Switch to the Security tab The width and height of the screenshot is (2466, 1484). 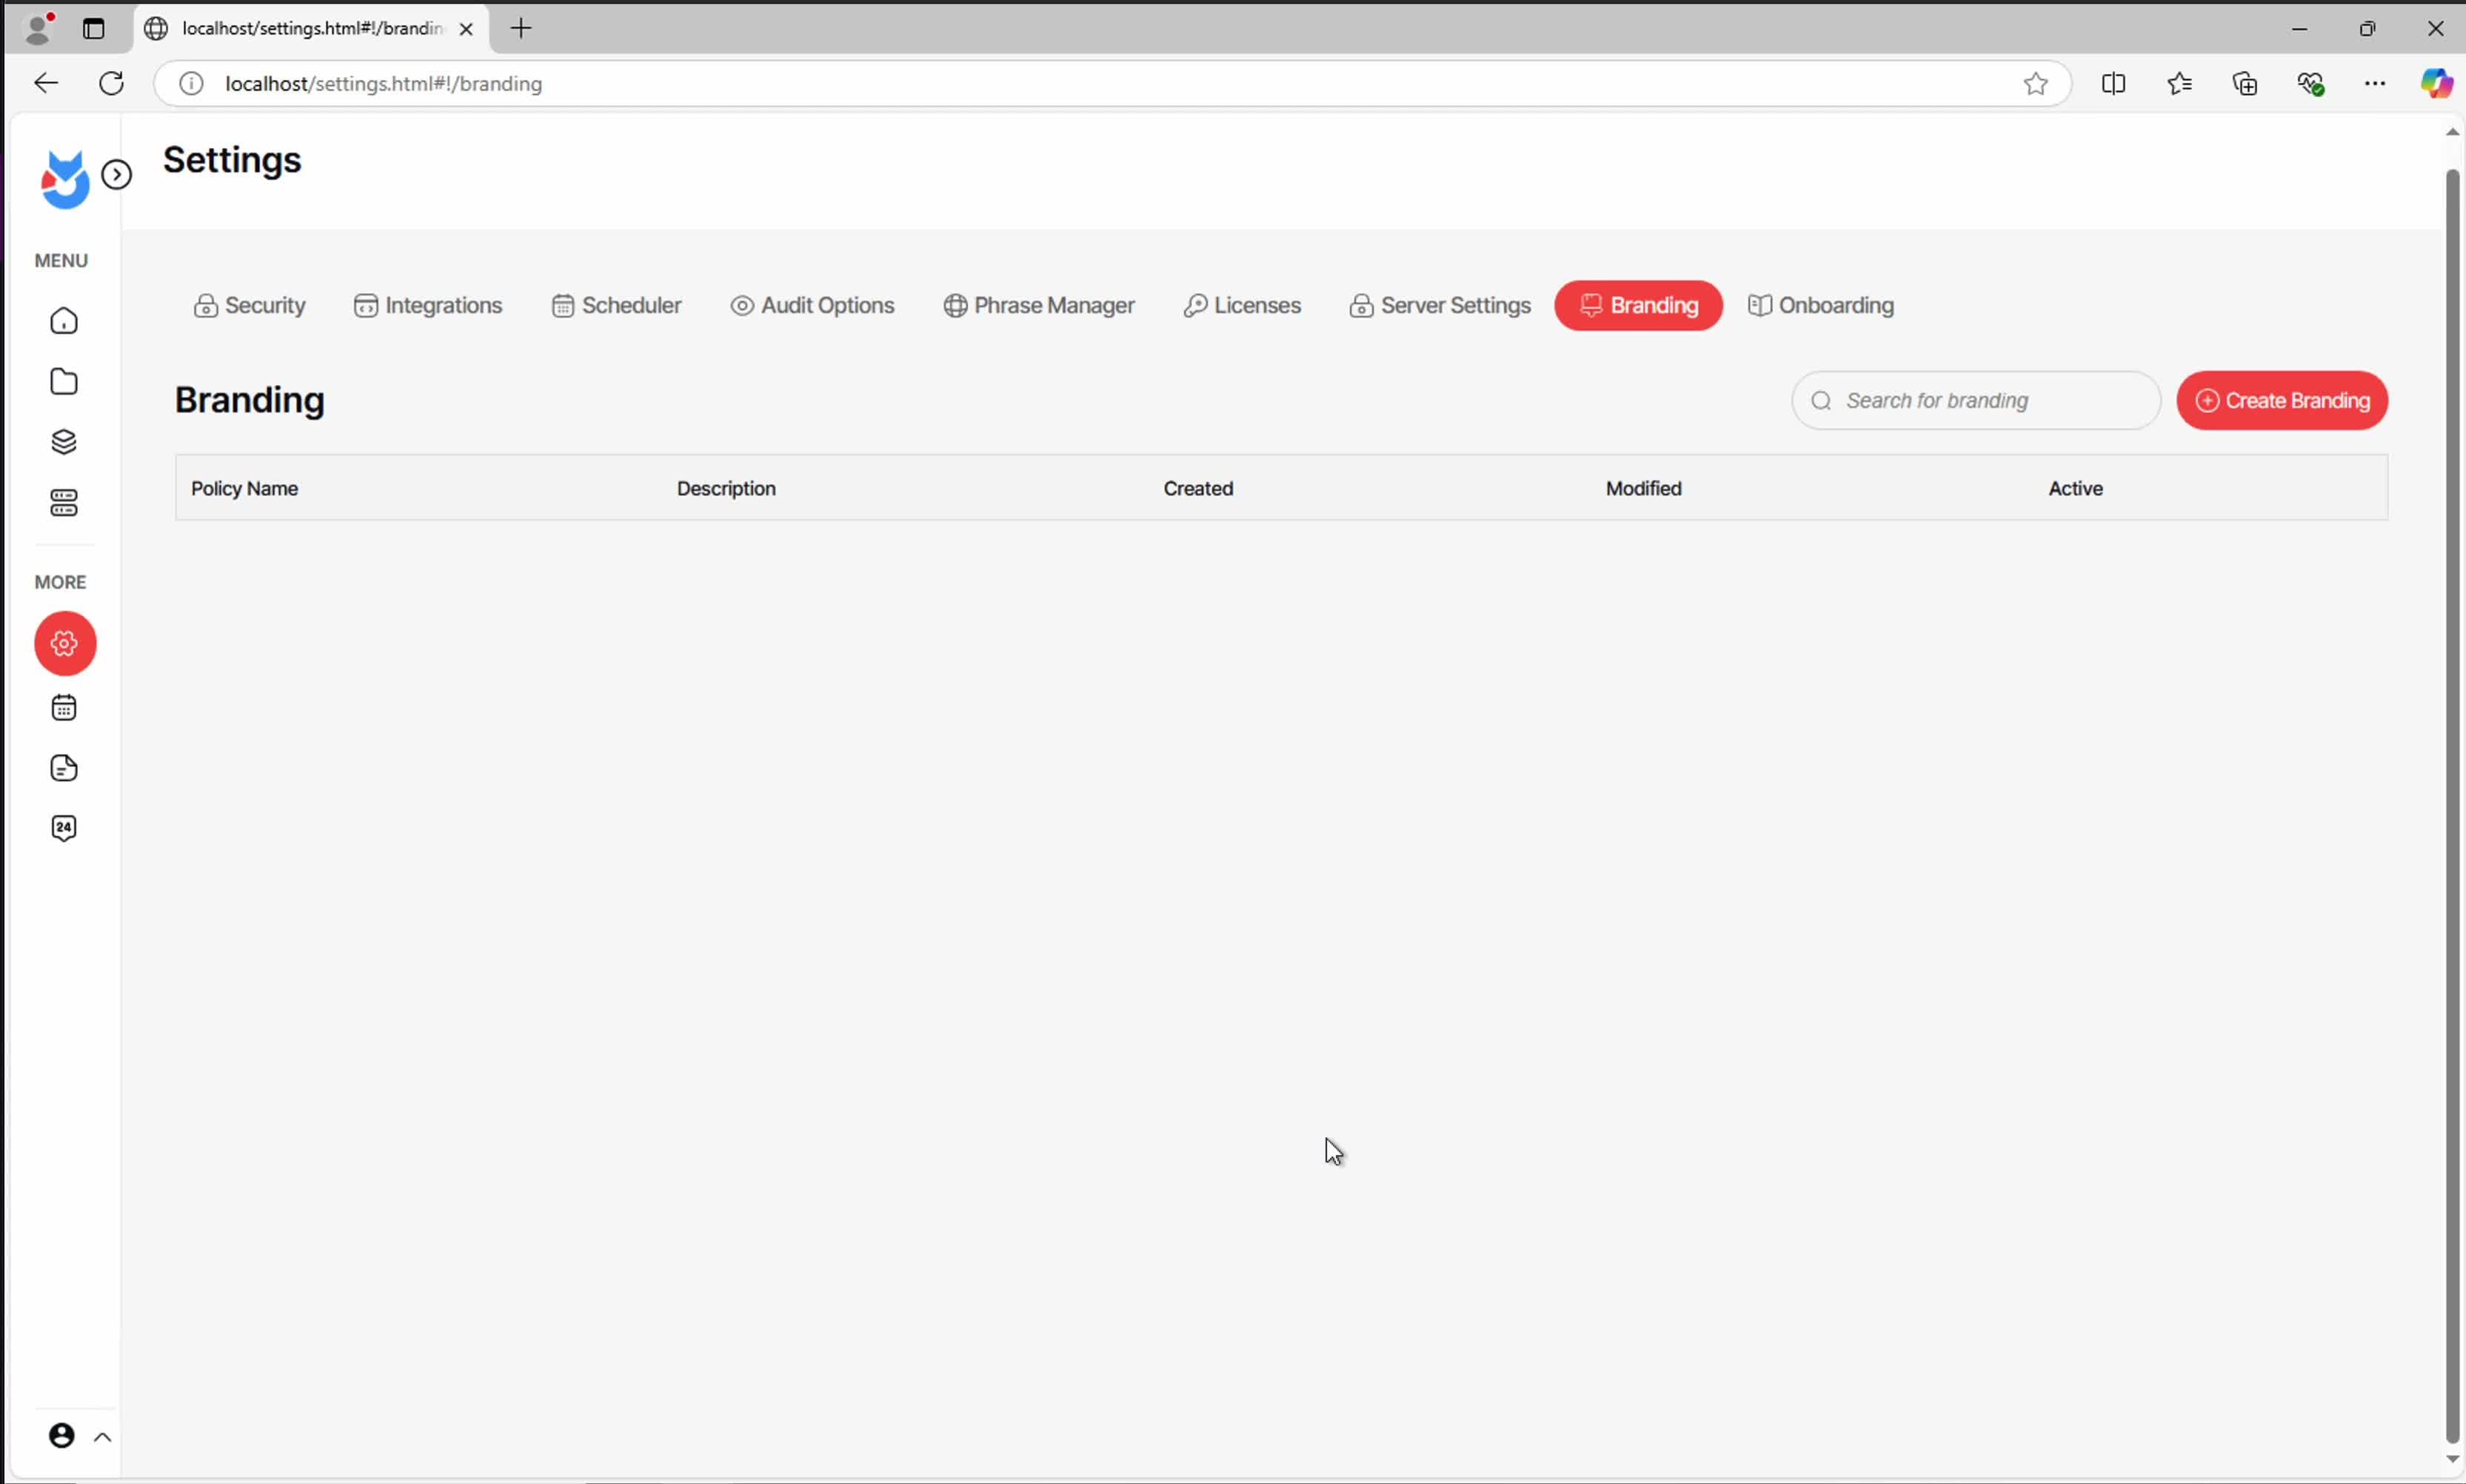point(250,305)
